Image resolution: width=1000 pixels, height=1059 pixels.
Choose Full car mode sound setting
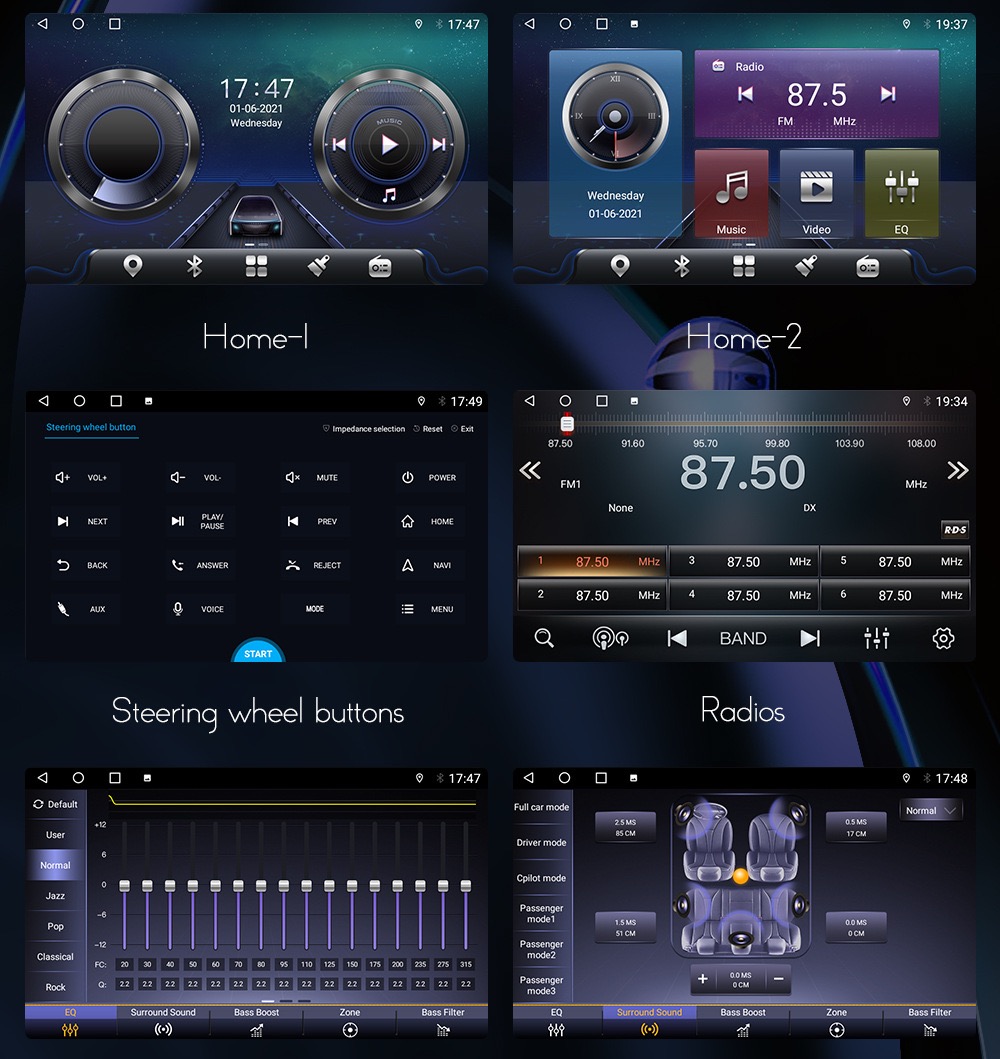coord(542,807)
